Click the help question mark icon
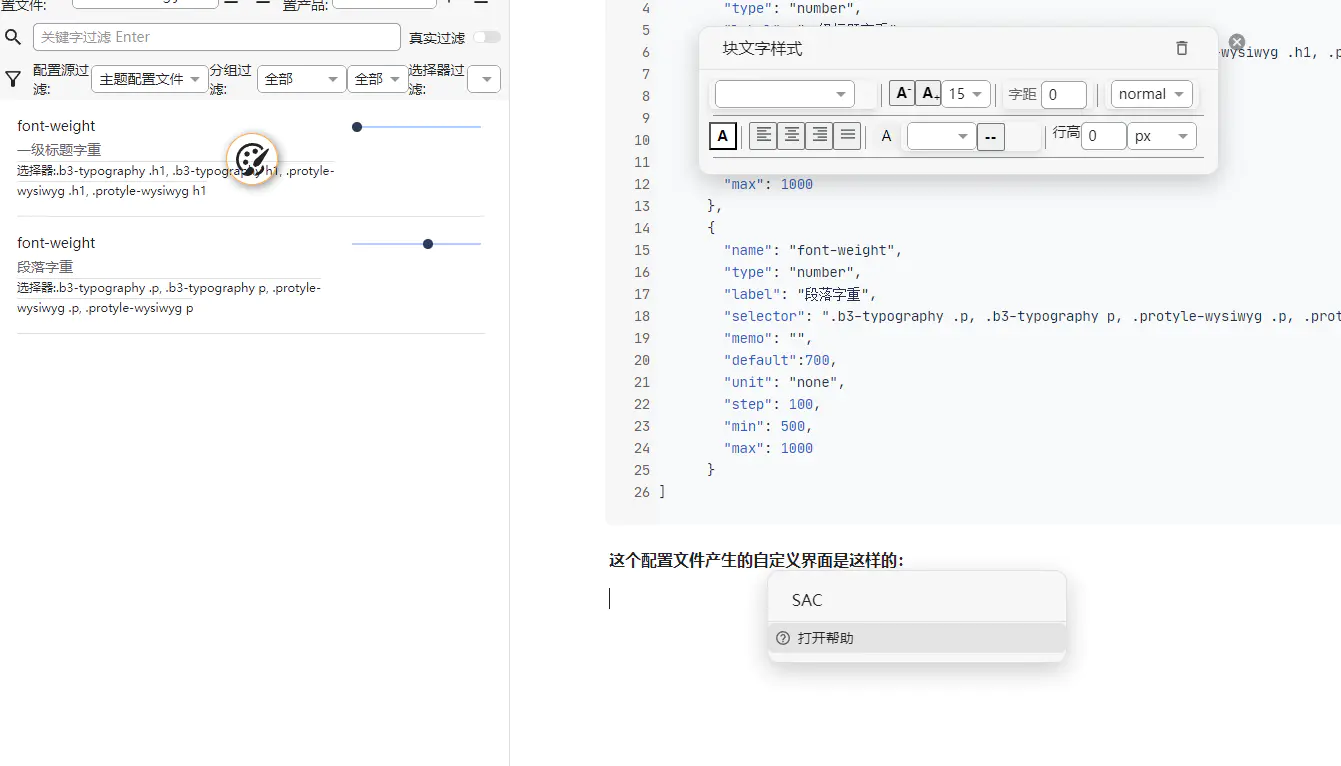The image size is (1341, 766). click(783, 638)
